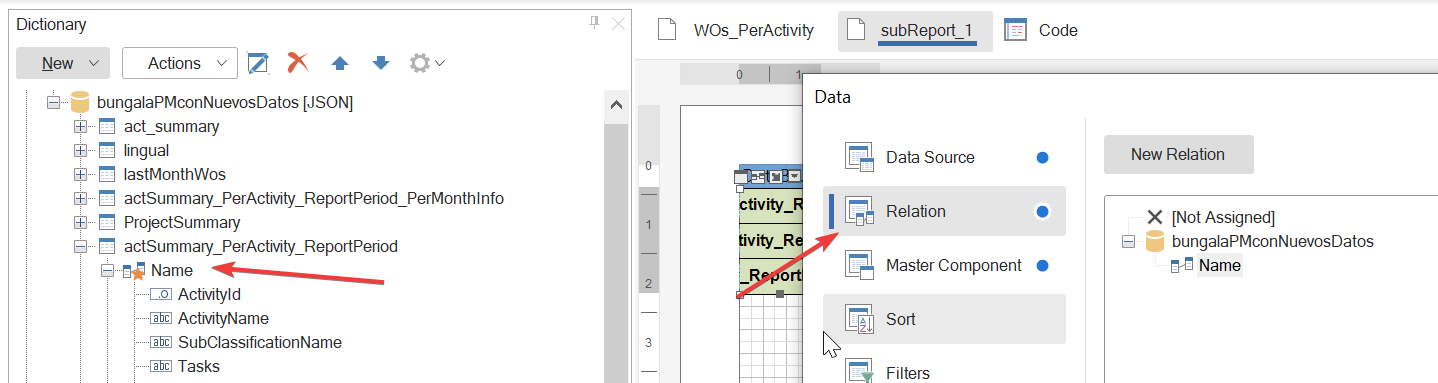Click the Master Component section icon
Screen dimensions: 1438x383
coord(860,265)
